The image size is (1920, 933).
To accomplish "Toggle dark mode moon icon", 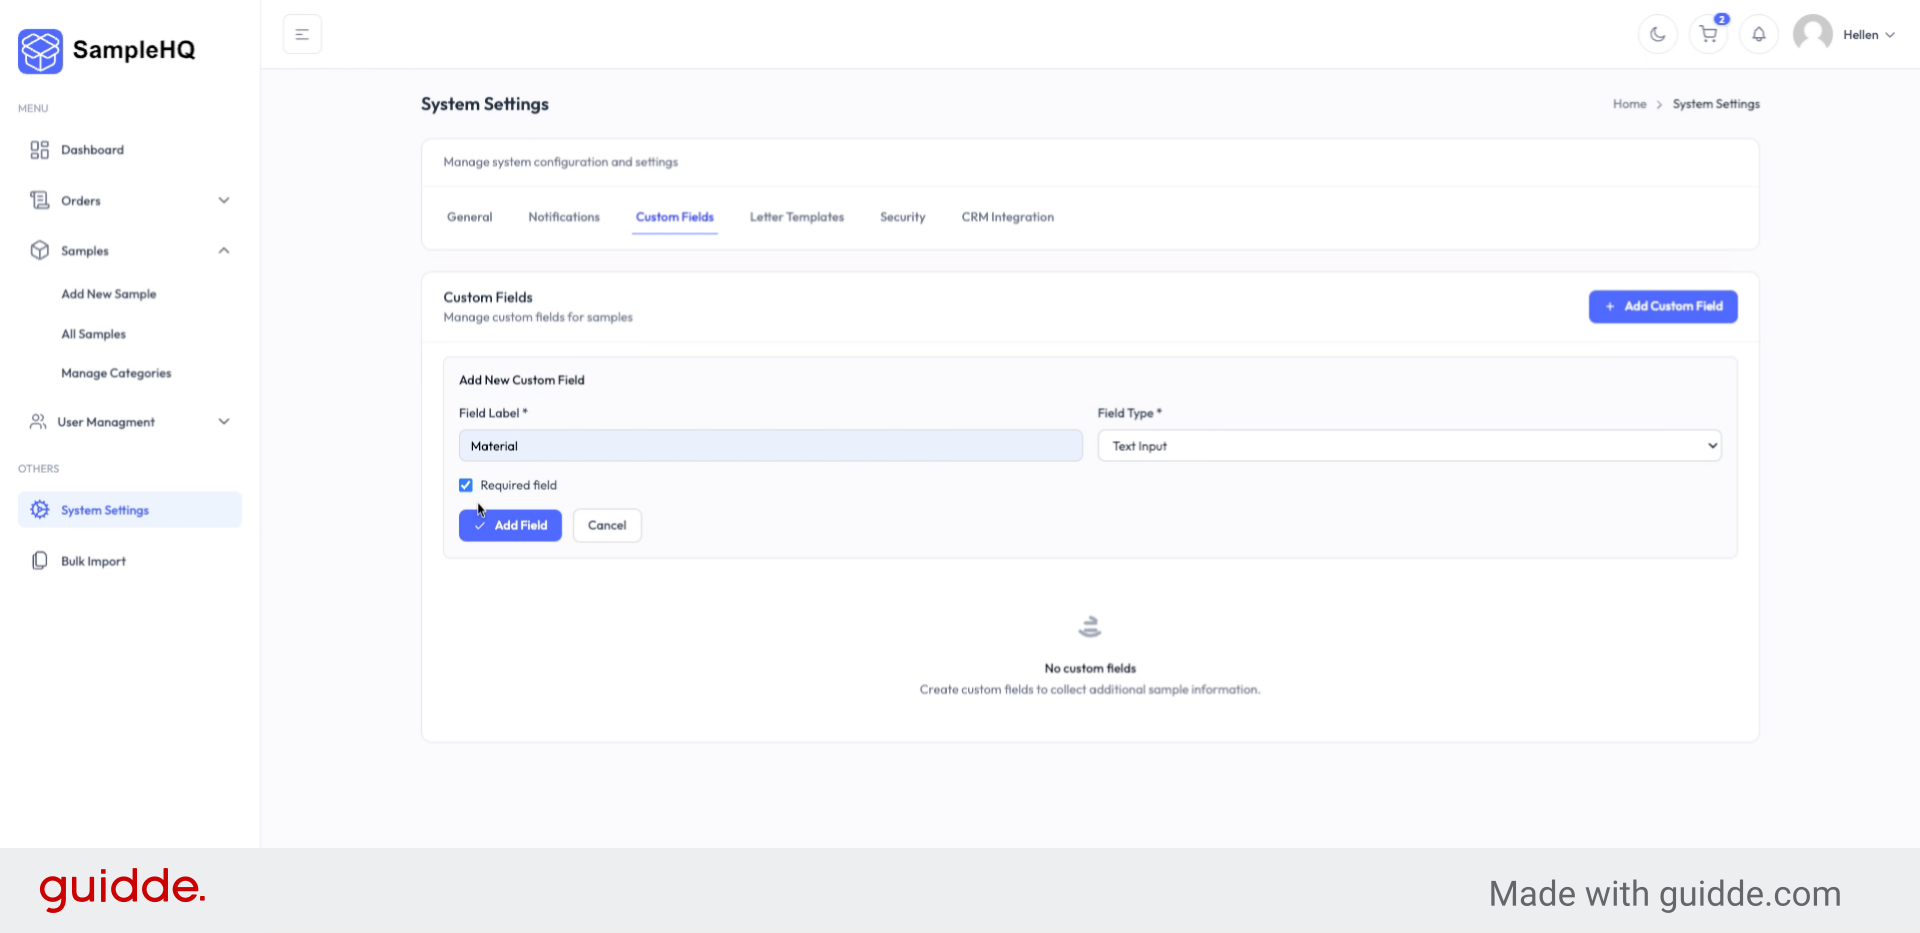I will pyautogui.click(x=1657, y=35).
